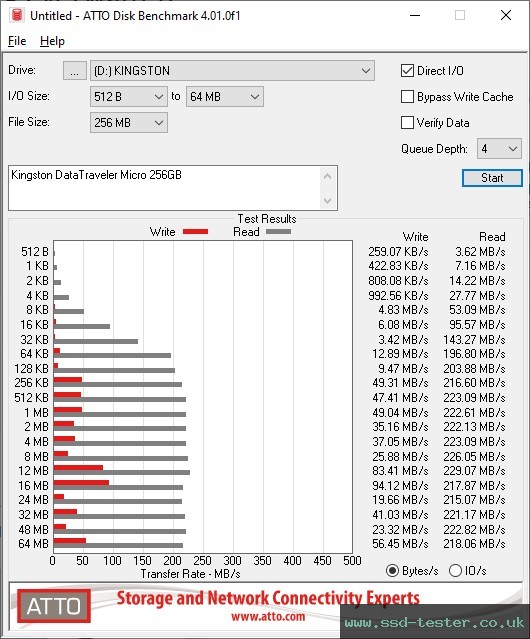Click the ATTO logo in the banner
The height and width of the screenshot is (639, 530).
(54, 606)
